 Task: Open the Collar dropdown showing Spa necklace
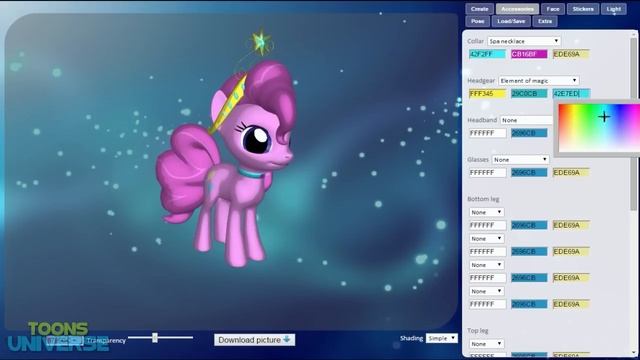[x=524, y=41]
